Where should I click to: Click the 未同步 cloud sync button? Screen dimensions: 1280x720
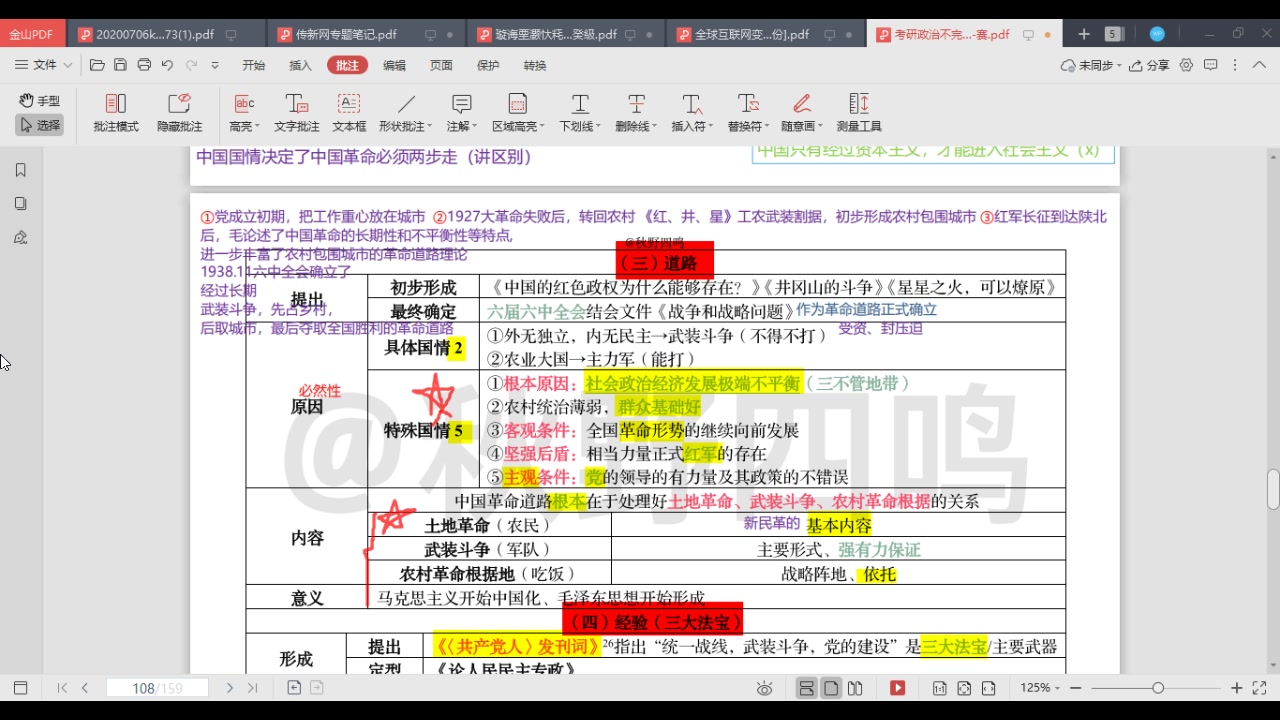tap(1089, 65)
